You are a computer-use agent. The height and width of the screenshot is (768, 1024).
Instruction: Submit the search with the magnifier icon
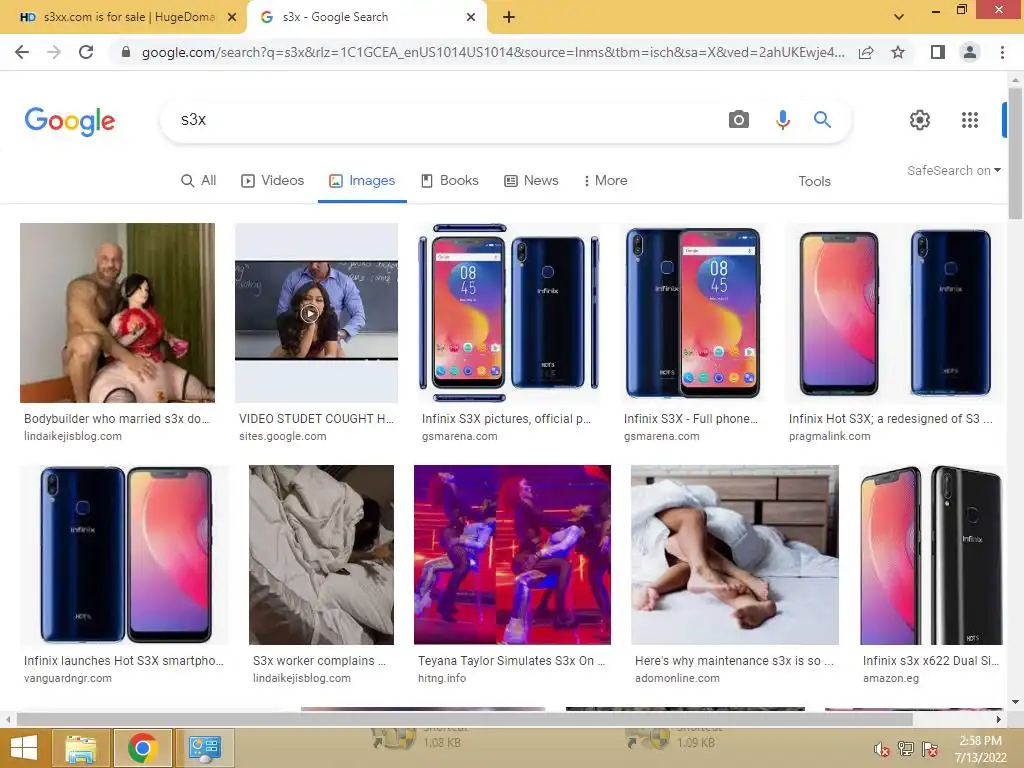coord(822,120)
